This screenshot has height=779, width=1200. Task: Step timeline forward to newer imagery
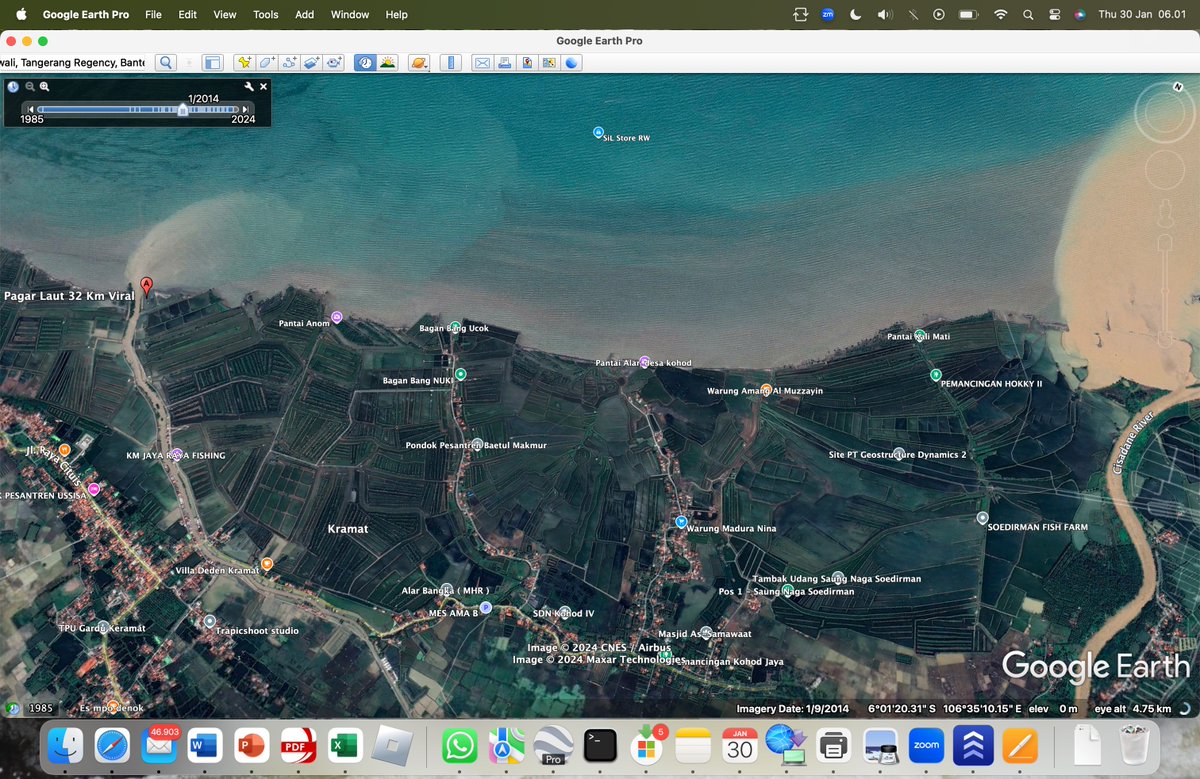tap(246, 109)
